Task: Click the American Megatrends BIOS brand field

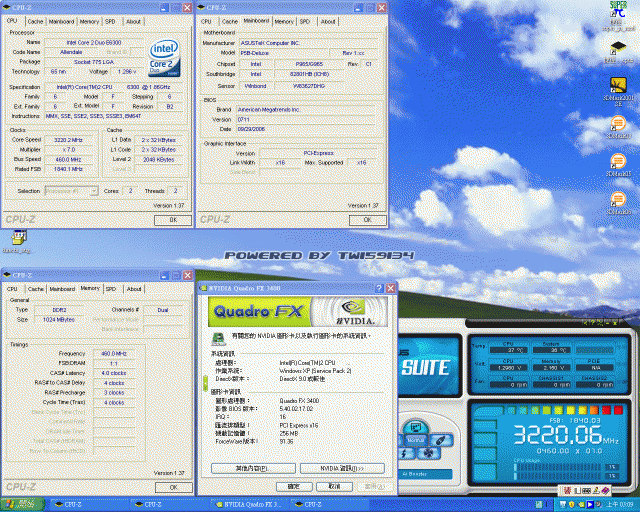Action: click(306, 109)
